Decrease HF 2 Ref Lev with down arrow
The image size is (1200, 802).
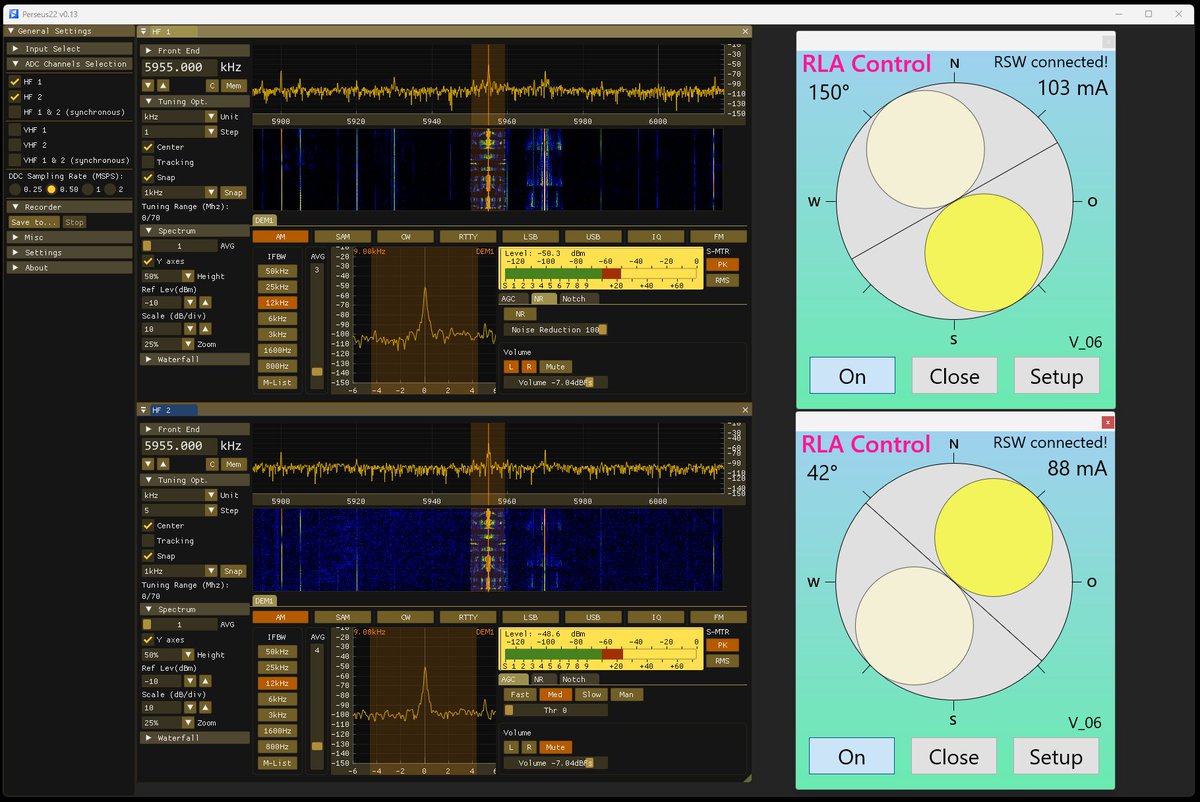[x=190, y=681]
